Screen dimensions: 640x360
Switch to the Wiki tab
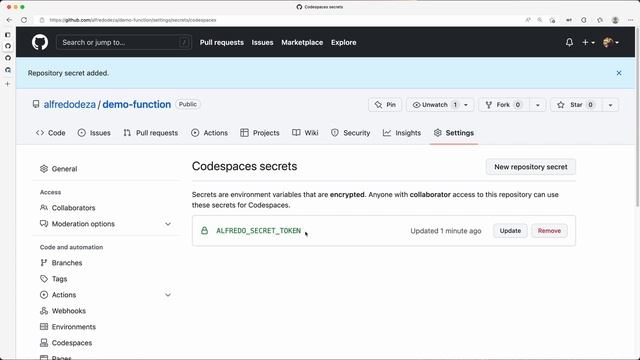305,133
